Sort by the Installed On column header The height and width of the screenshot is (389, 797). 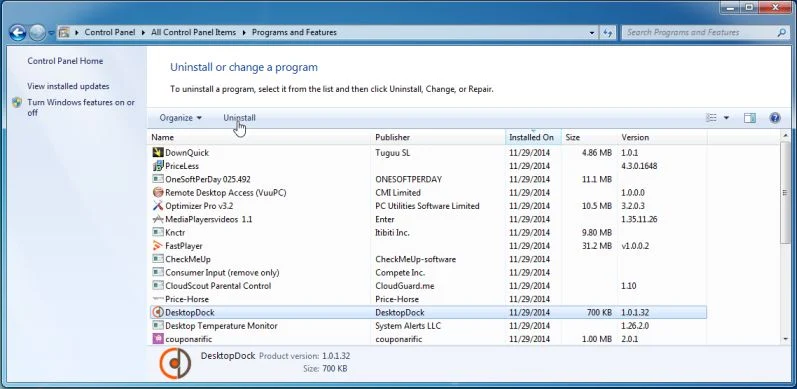534,137
